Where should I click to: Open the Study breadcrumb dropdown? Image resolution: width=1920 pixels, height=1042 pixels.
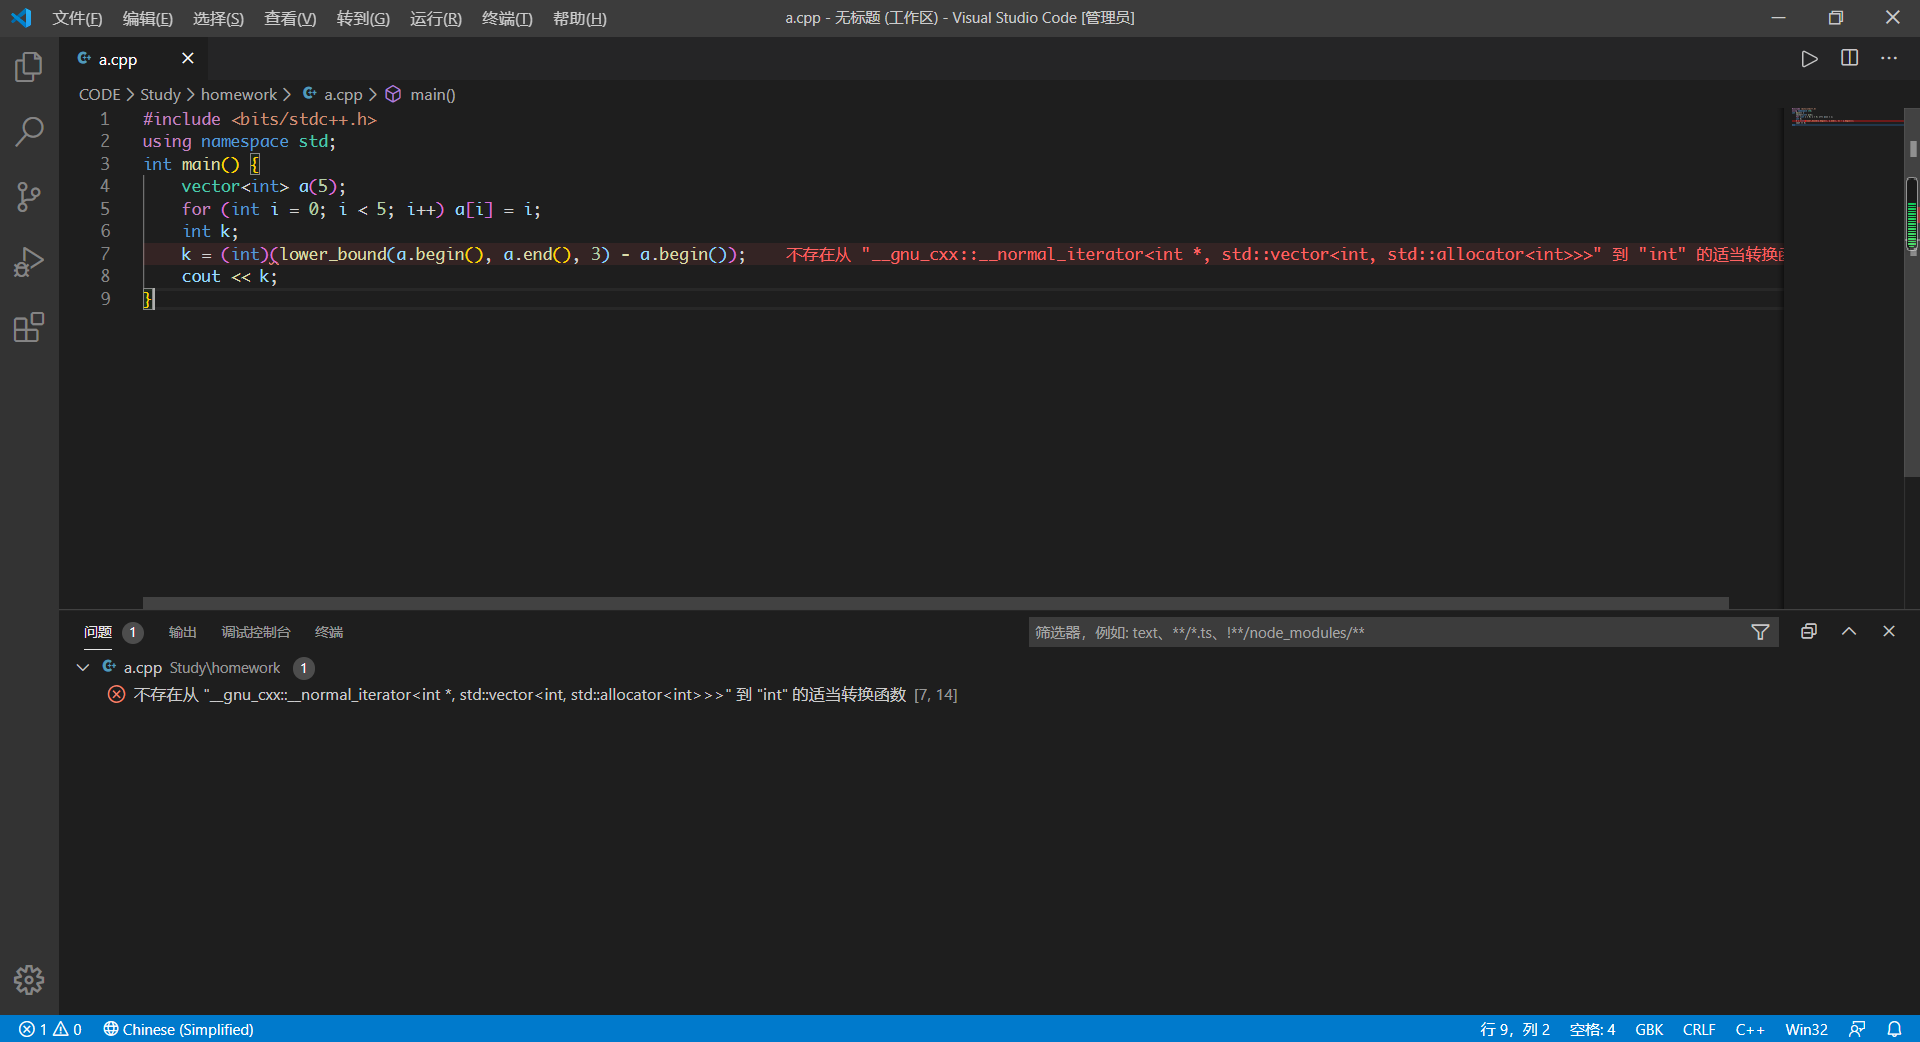[160, 94]
